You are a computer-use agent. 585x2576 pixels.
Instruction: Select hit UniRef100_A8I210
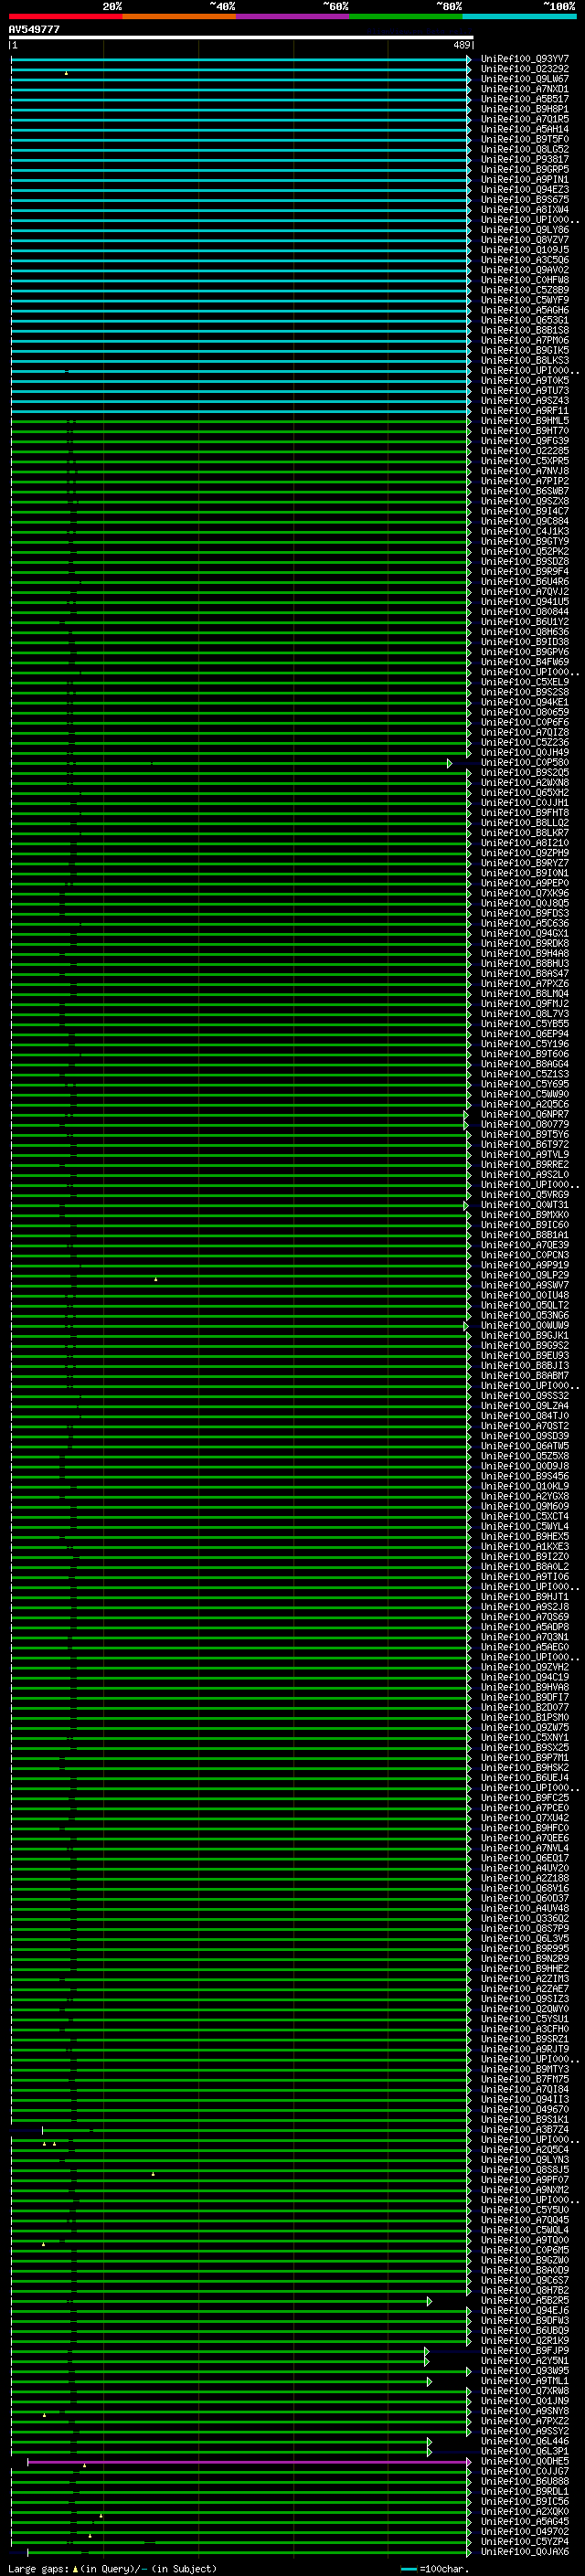524,843
